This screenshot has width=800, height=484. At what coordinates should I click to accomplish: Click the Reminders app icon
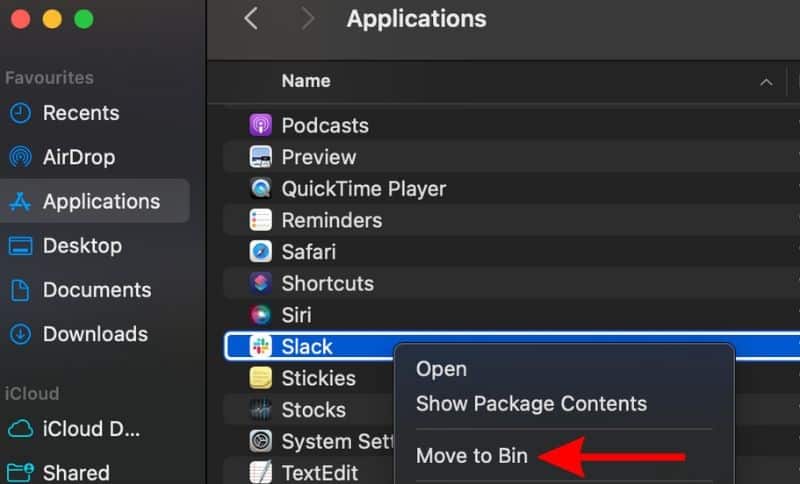coord(261,220)
